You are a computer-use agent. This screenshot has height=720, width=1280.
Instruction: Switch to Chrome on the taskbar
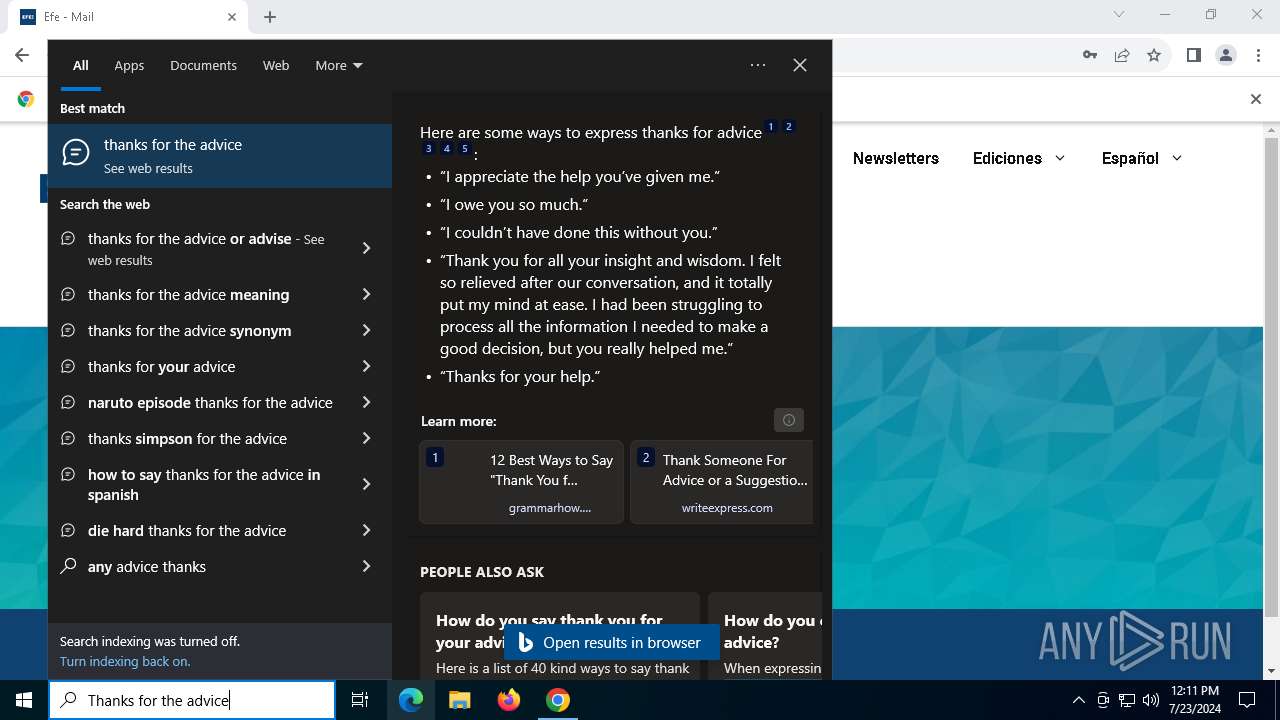tap(558, 700)
